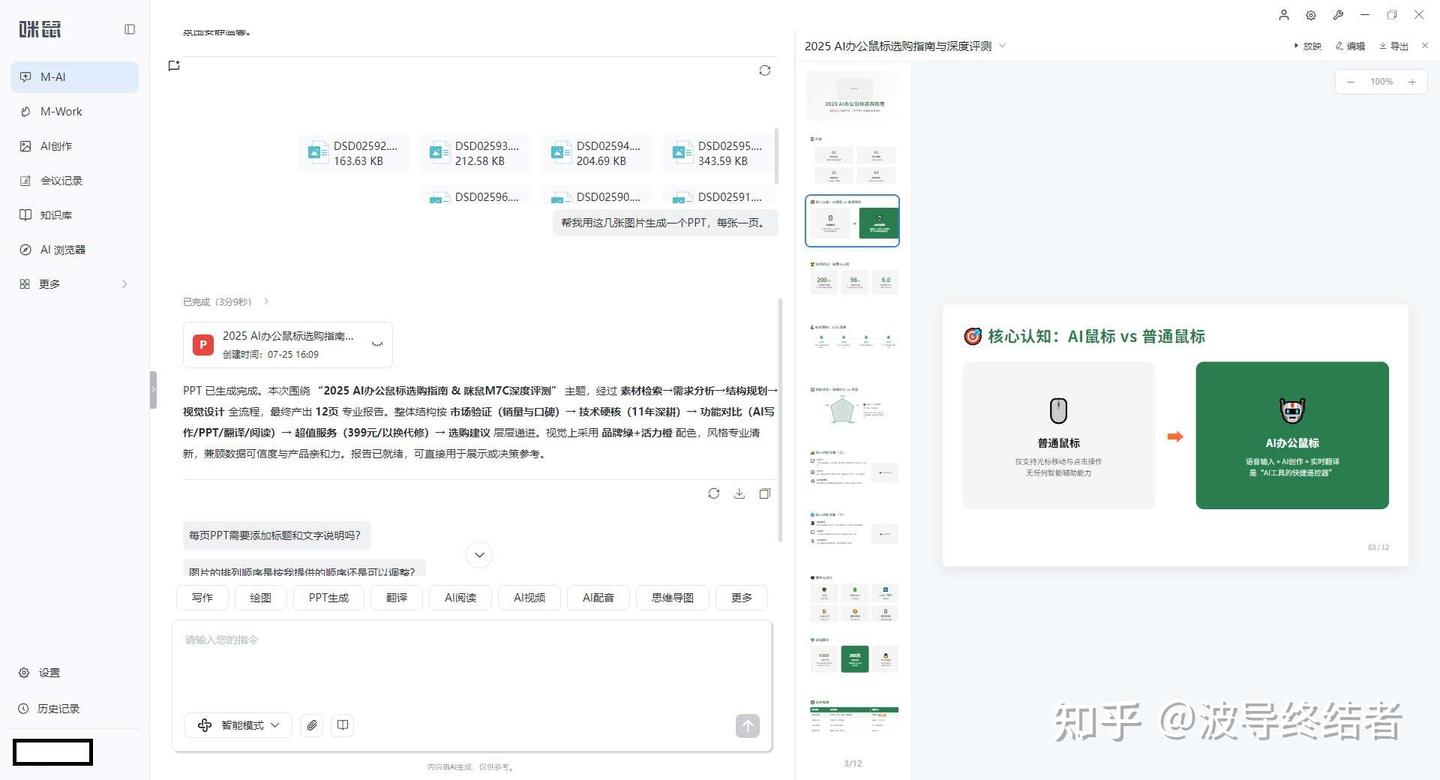Click the wrench tool icon in title bar

coord(1338,15)
